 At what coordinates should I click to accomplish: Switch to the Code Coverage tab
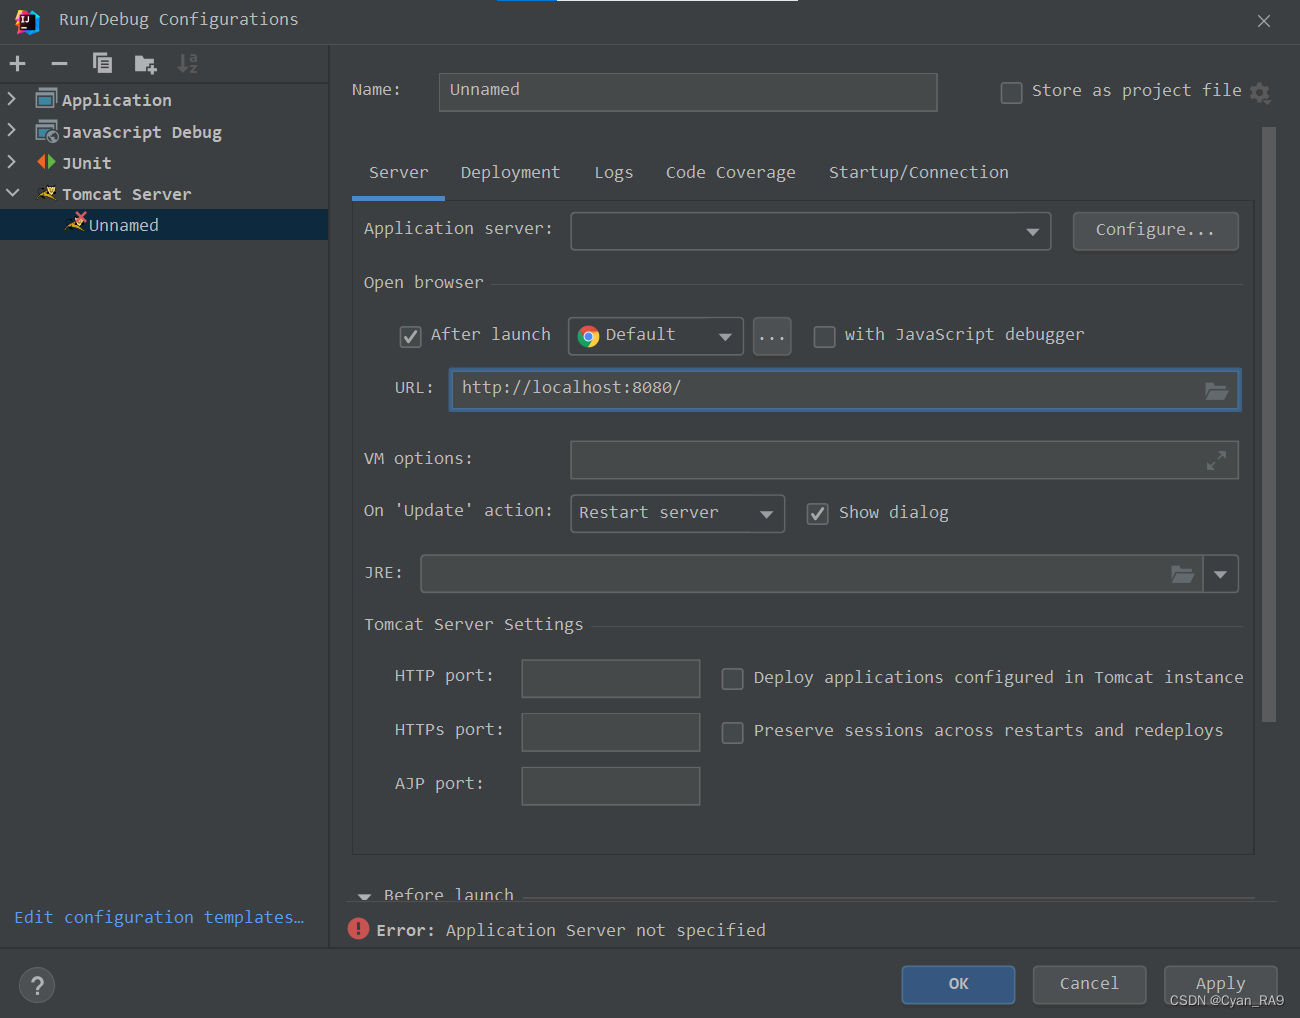coord(730,173)
